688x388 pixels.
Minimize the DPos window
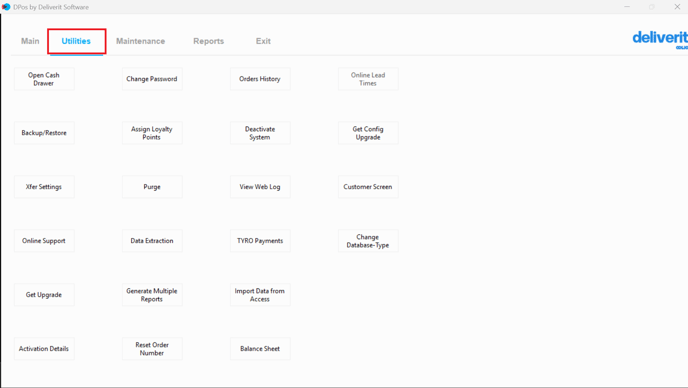(x=627, y=7)
